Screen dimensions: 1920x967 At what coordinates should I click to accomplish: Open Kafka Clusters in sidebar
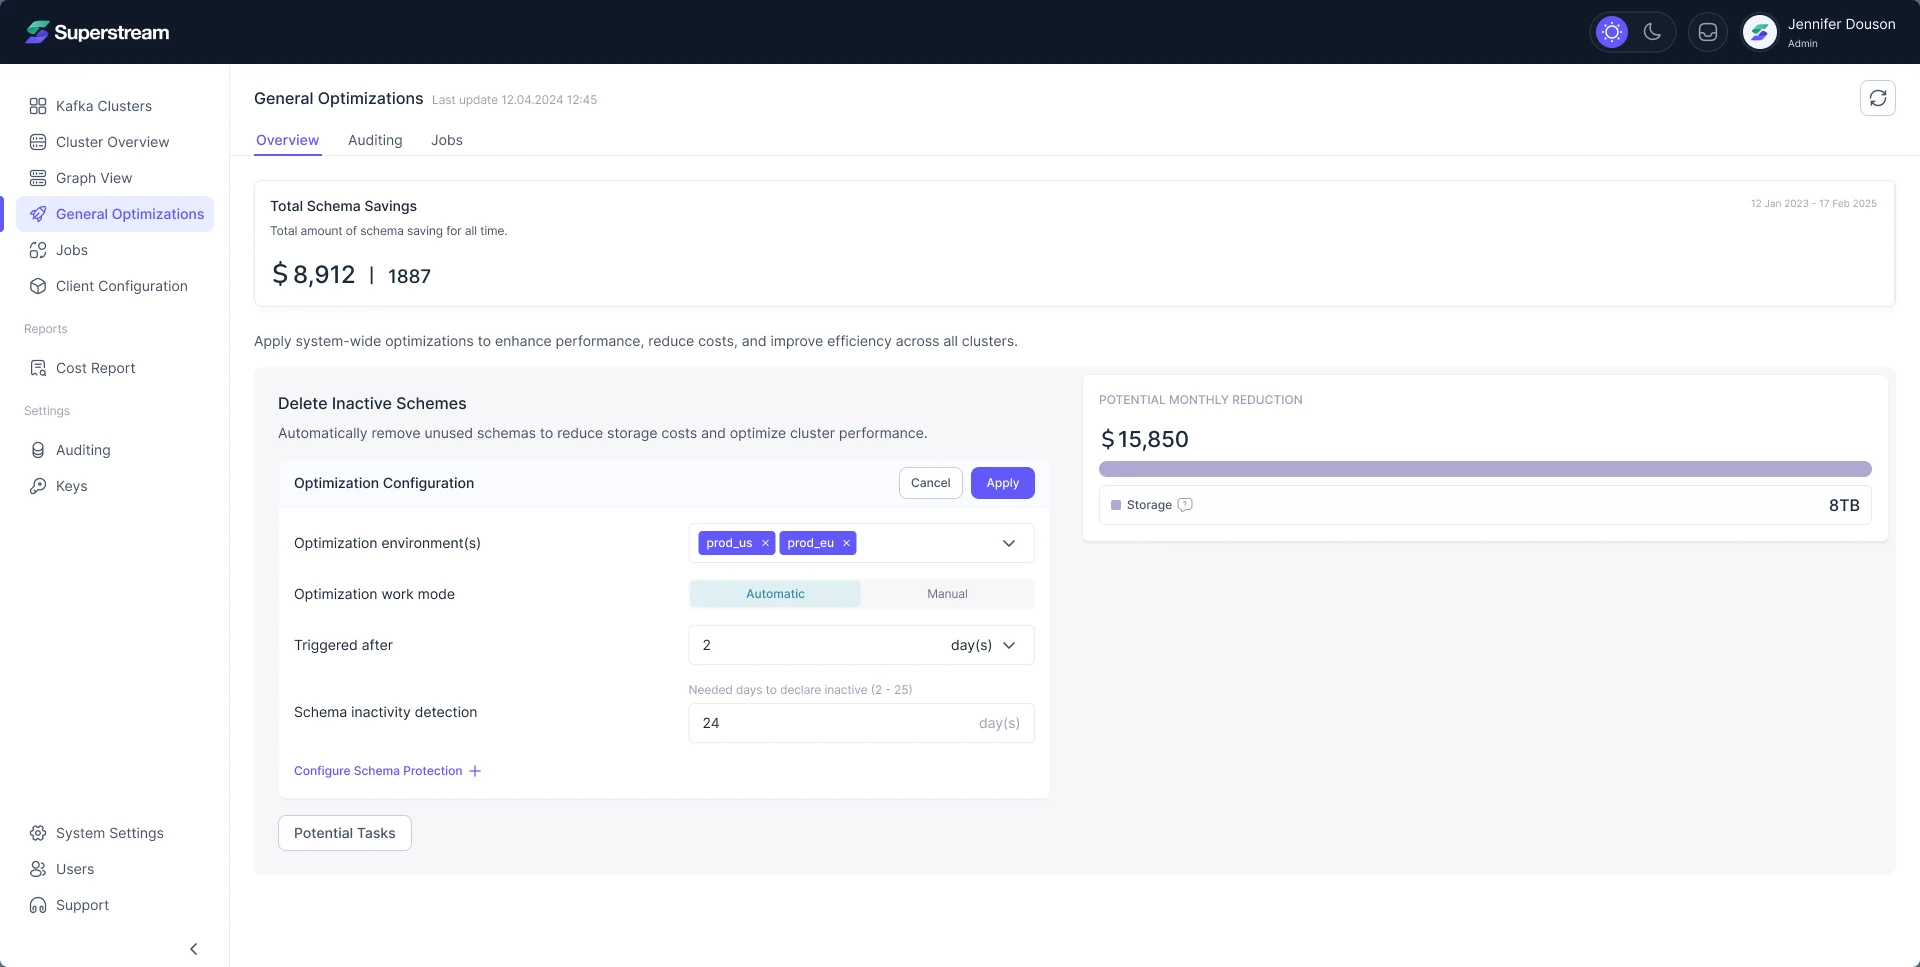tap(115, 106)
